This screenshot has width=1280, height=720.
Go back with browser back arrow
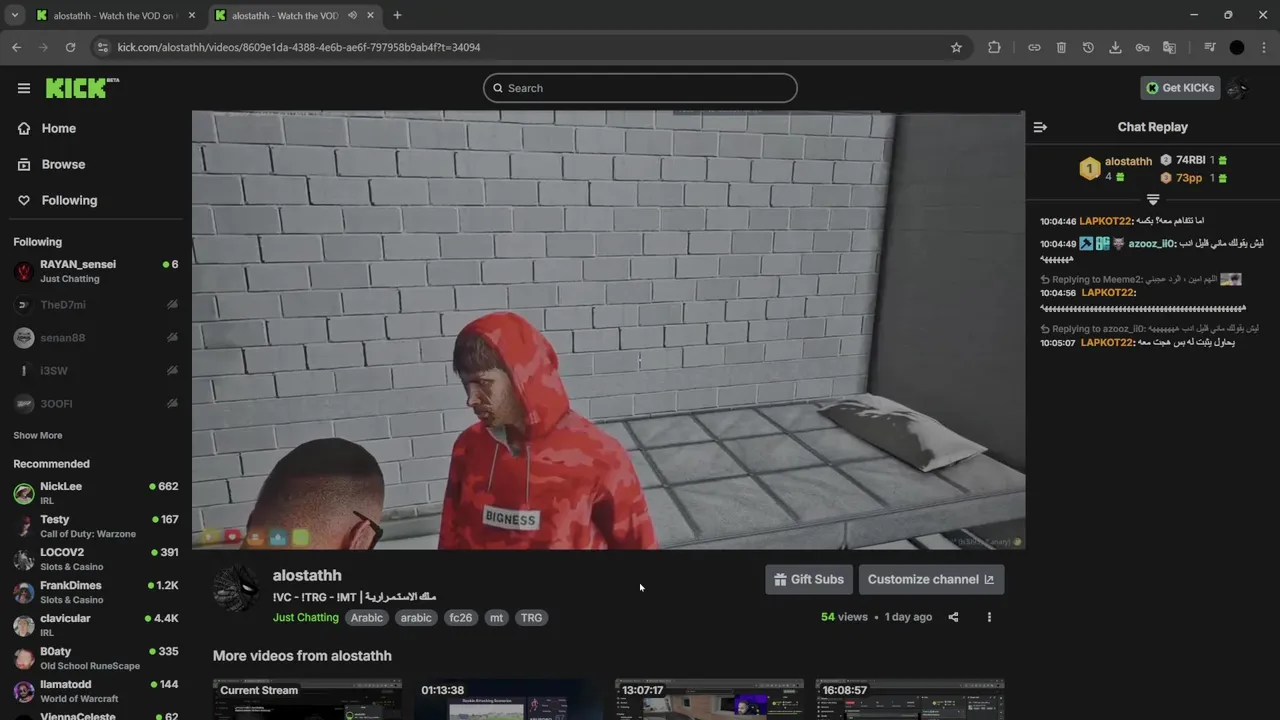16,47
